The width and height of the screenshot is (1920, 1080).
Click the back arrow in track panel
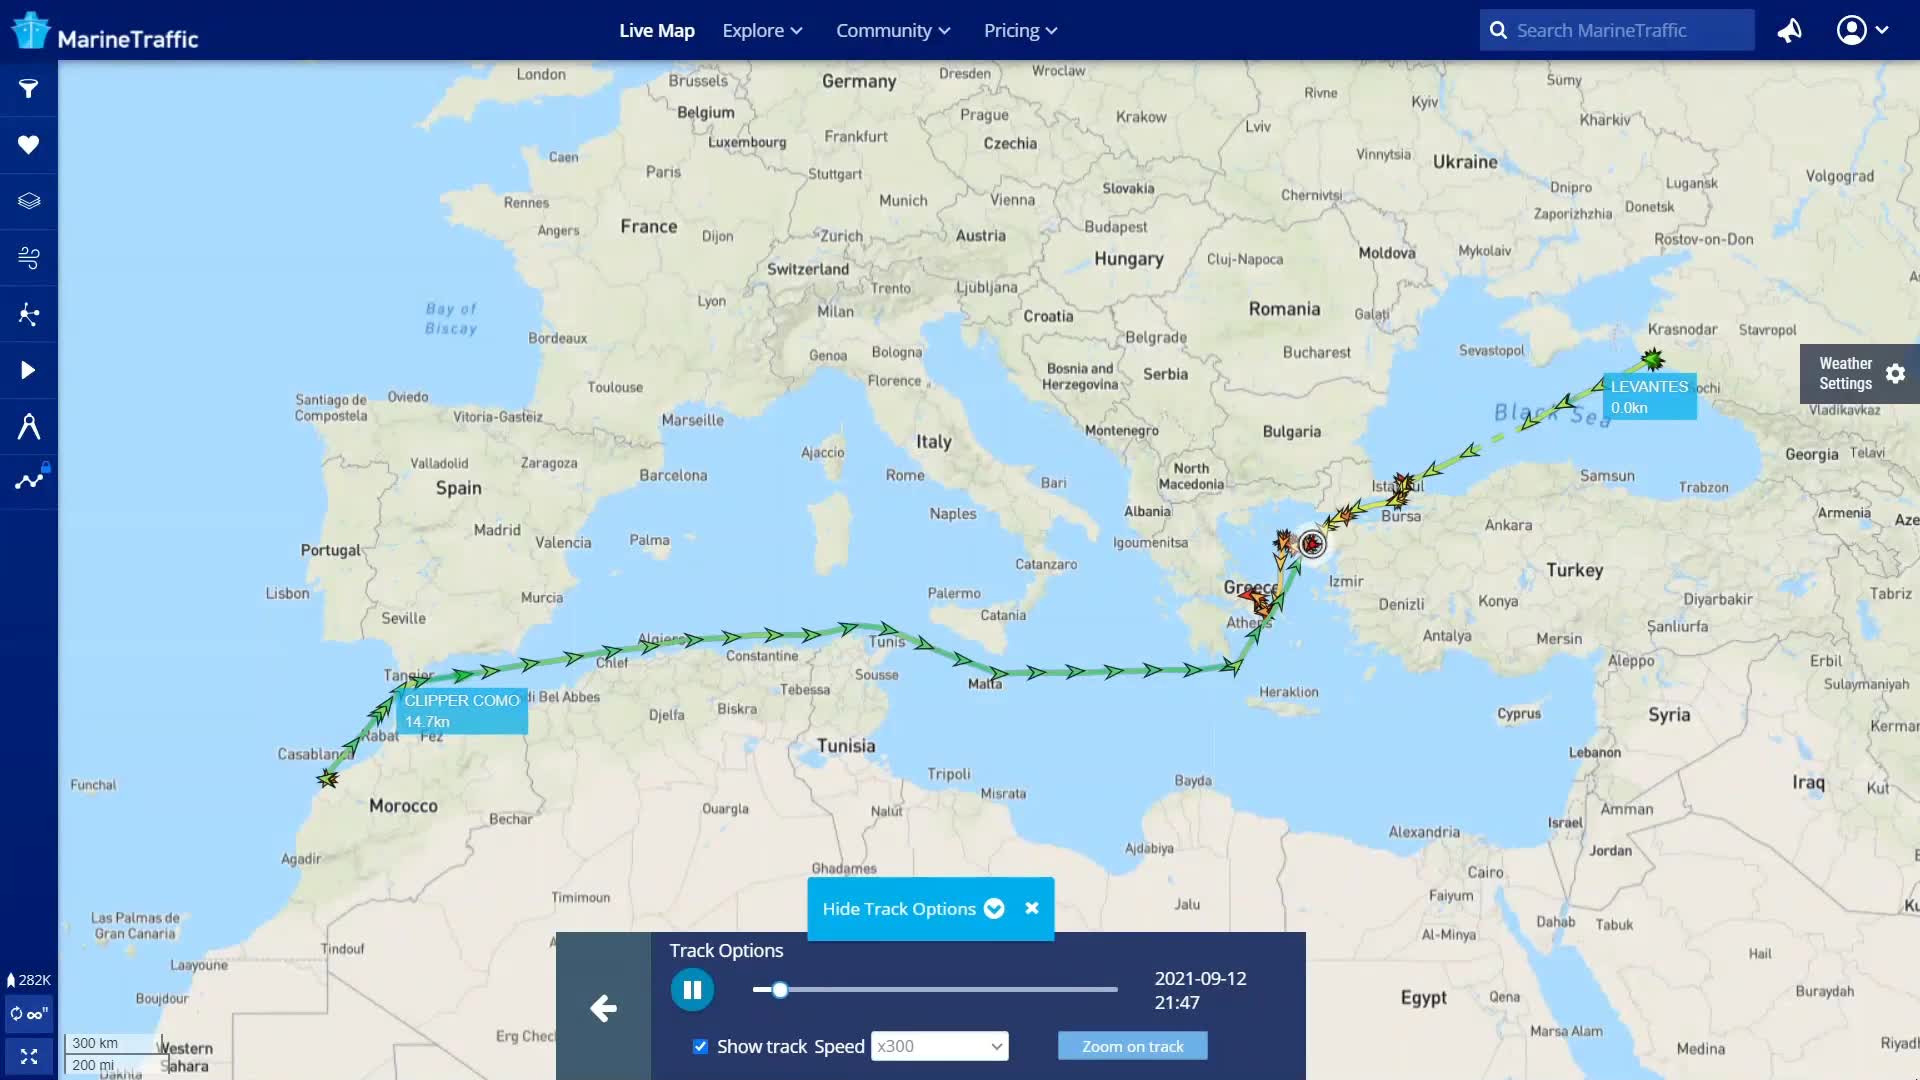[603, 1007]
